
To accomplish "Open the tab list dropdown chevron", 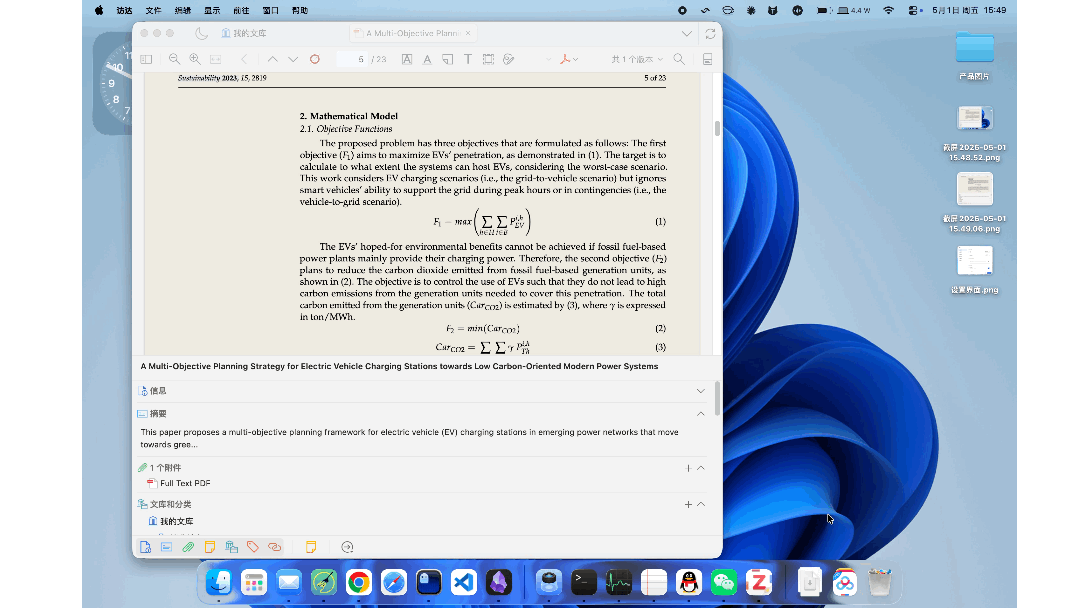I will click(687, 33).
